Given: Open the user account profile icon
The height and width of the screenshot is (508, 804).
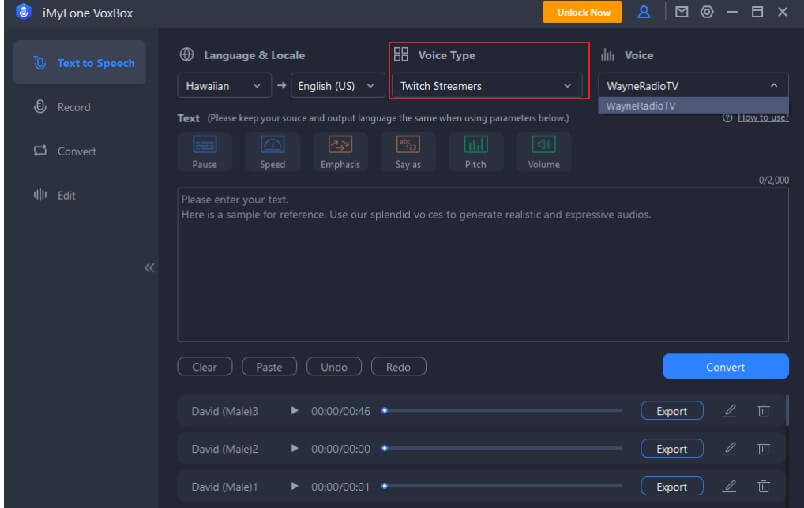Looking at the screenshot, I should point(644,12).
